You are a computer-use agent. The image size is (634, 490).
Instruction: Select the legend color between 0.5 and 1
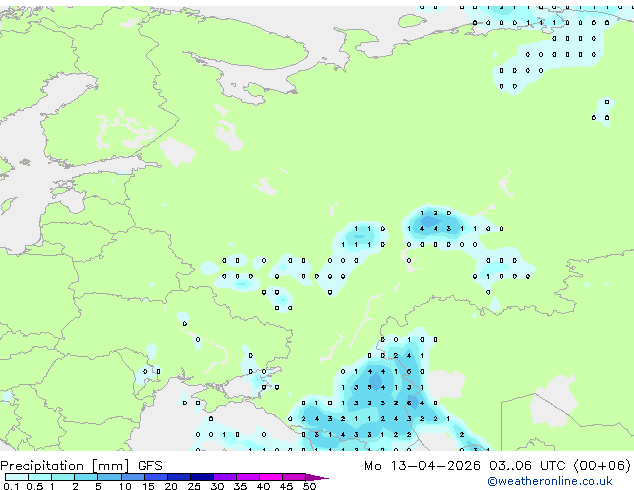40,477
